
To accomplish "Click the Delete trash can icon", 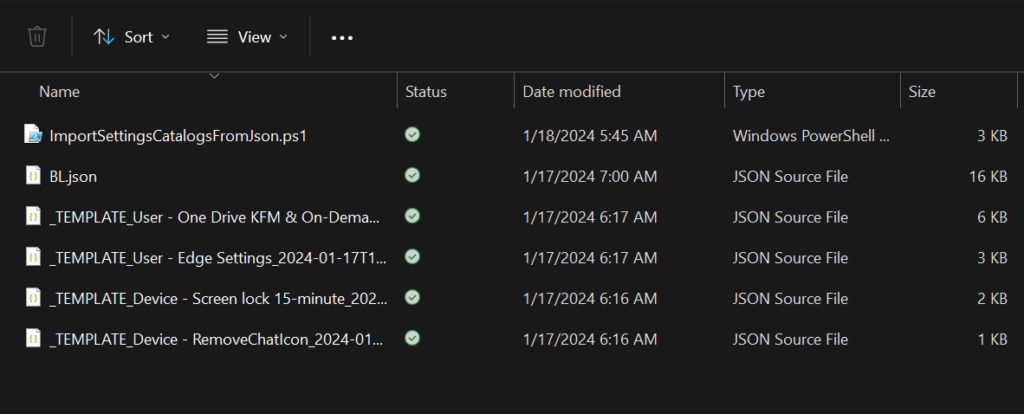I will [37, 37].
